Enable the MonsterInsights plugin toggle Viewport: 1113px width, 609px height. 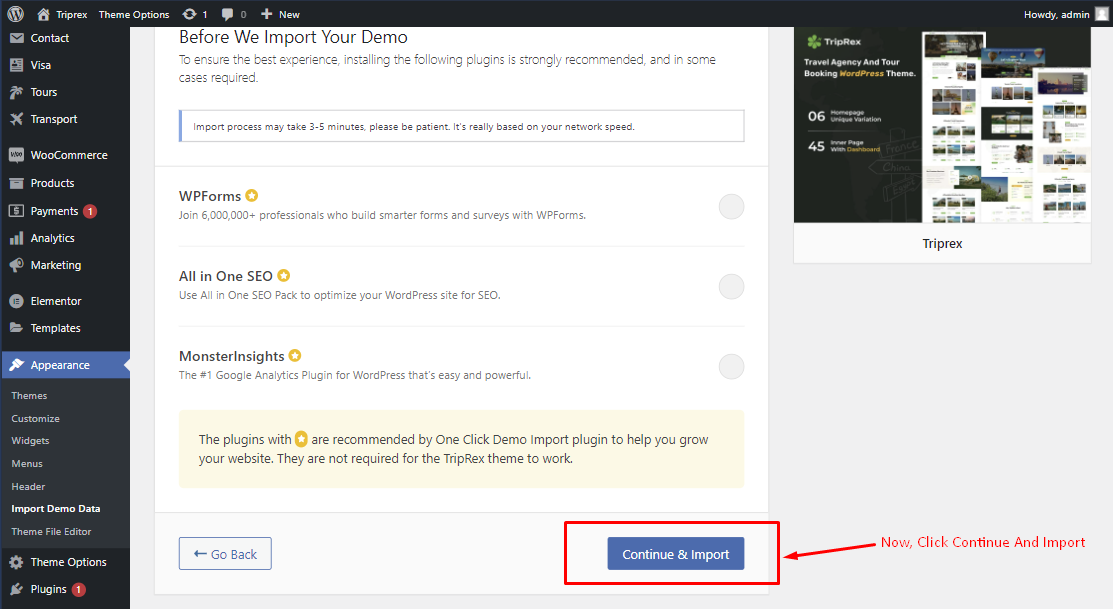pos(731,367)
